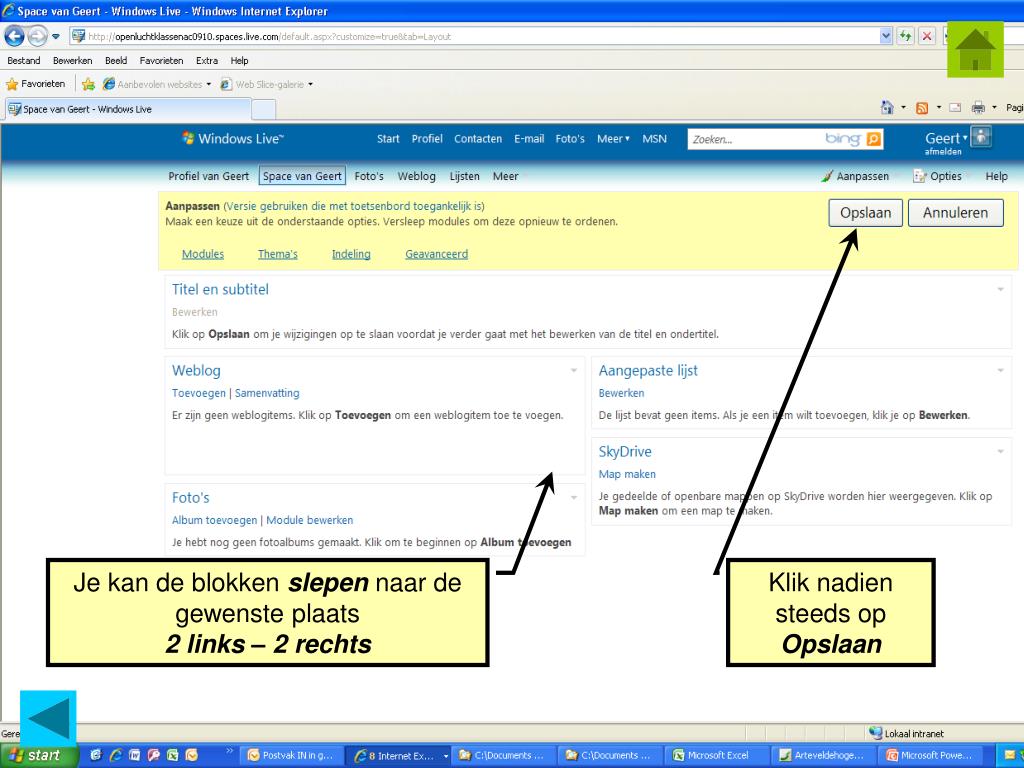The height and width of the screenshot is (768, 1024).
Task: Switch to Postvak IN taskbar button
Action: coord(292,756)
